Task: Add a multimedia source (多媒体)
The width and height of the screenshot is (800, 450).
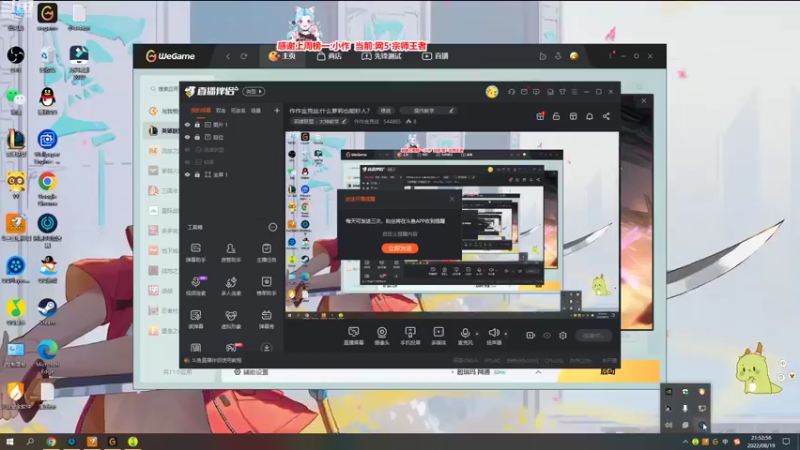Action: pos(438,336)
